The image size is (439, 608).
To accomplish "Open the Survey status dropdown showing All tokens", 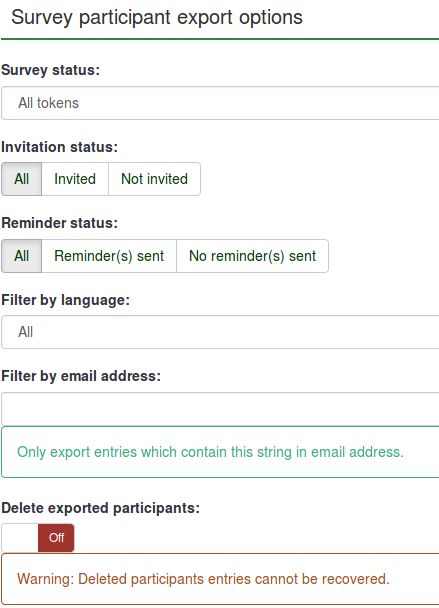I will 220,103.
